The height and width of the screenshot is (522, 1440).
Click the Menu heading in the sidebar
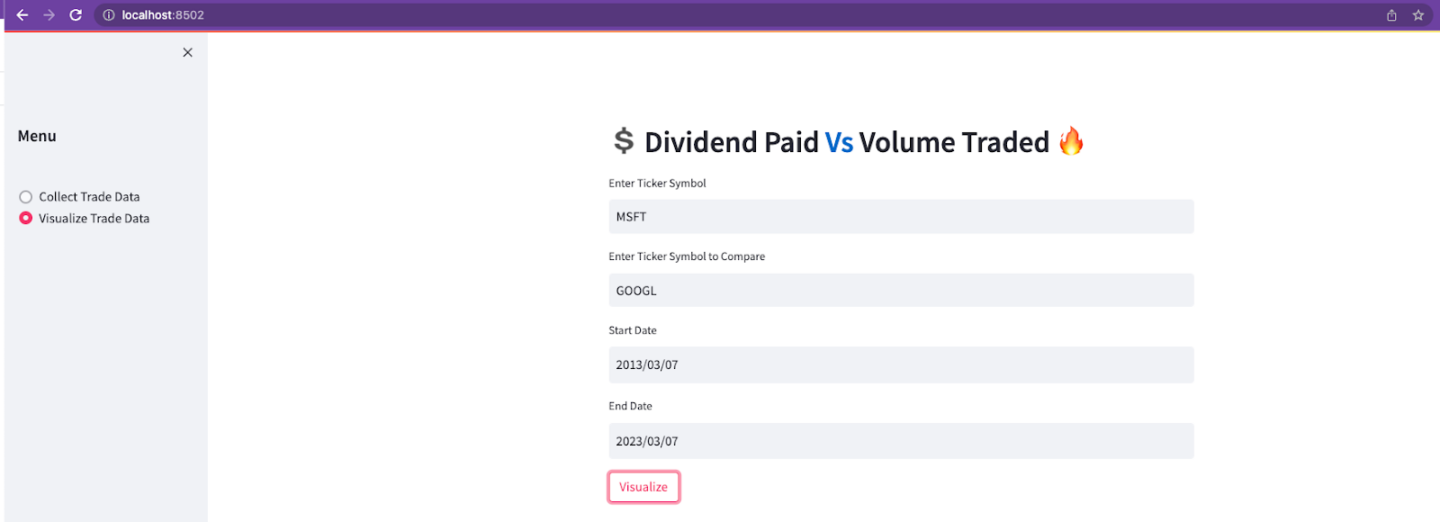pyautogui.click(x=37, y=136)
